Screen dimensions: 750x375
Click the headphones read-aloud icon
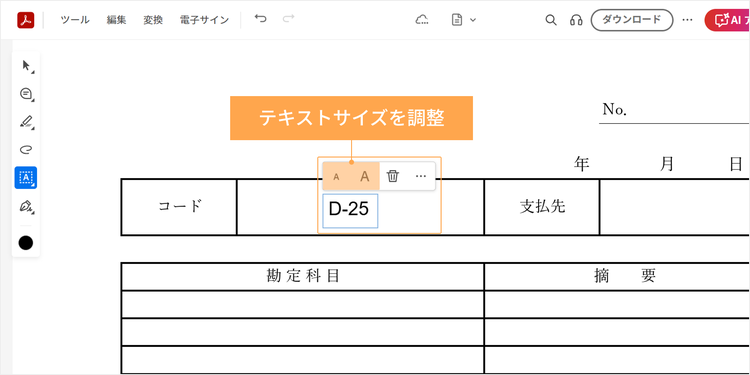576,20
